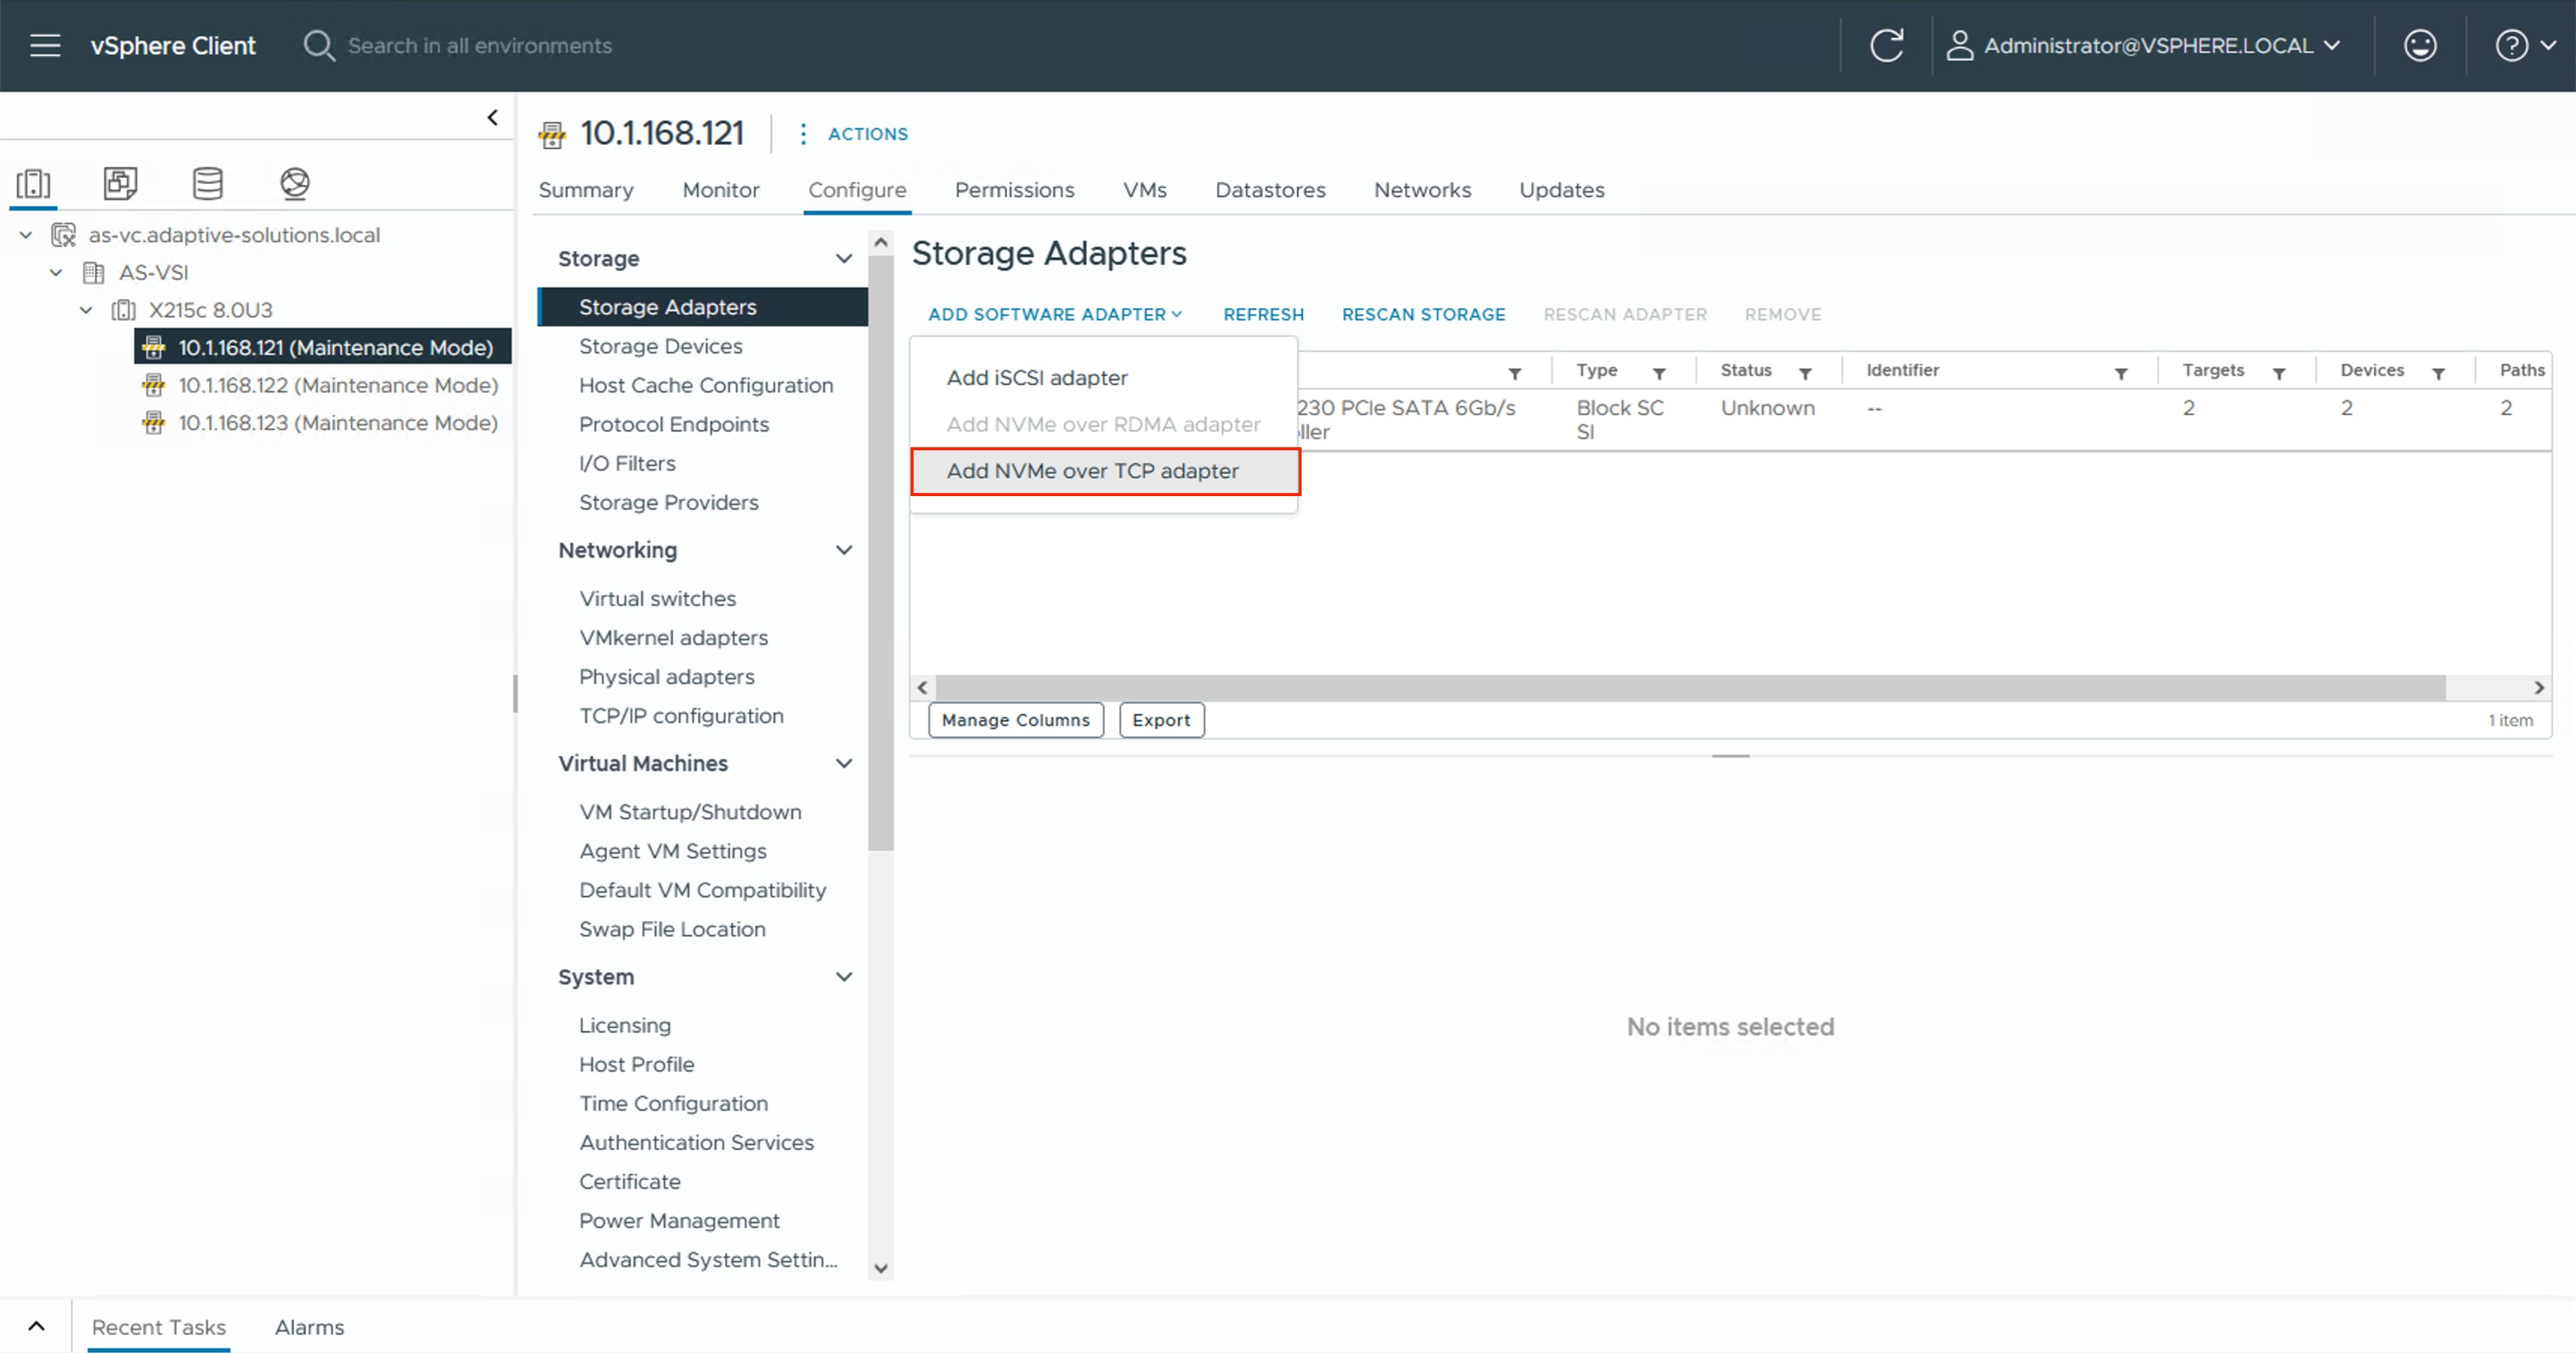Click the global refresh icon
The height and width of the screenshot is (1353, 2576).
pos(1886,45)
